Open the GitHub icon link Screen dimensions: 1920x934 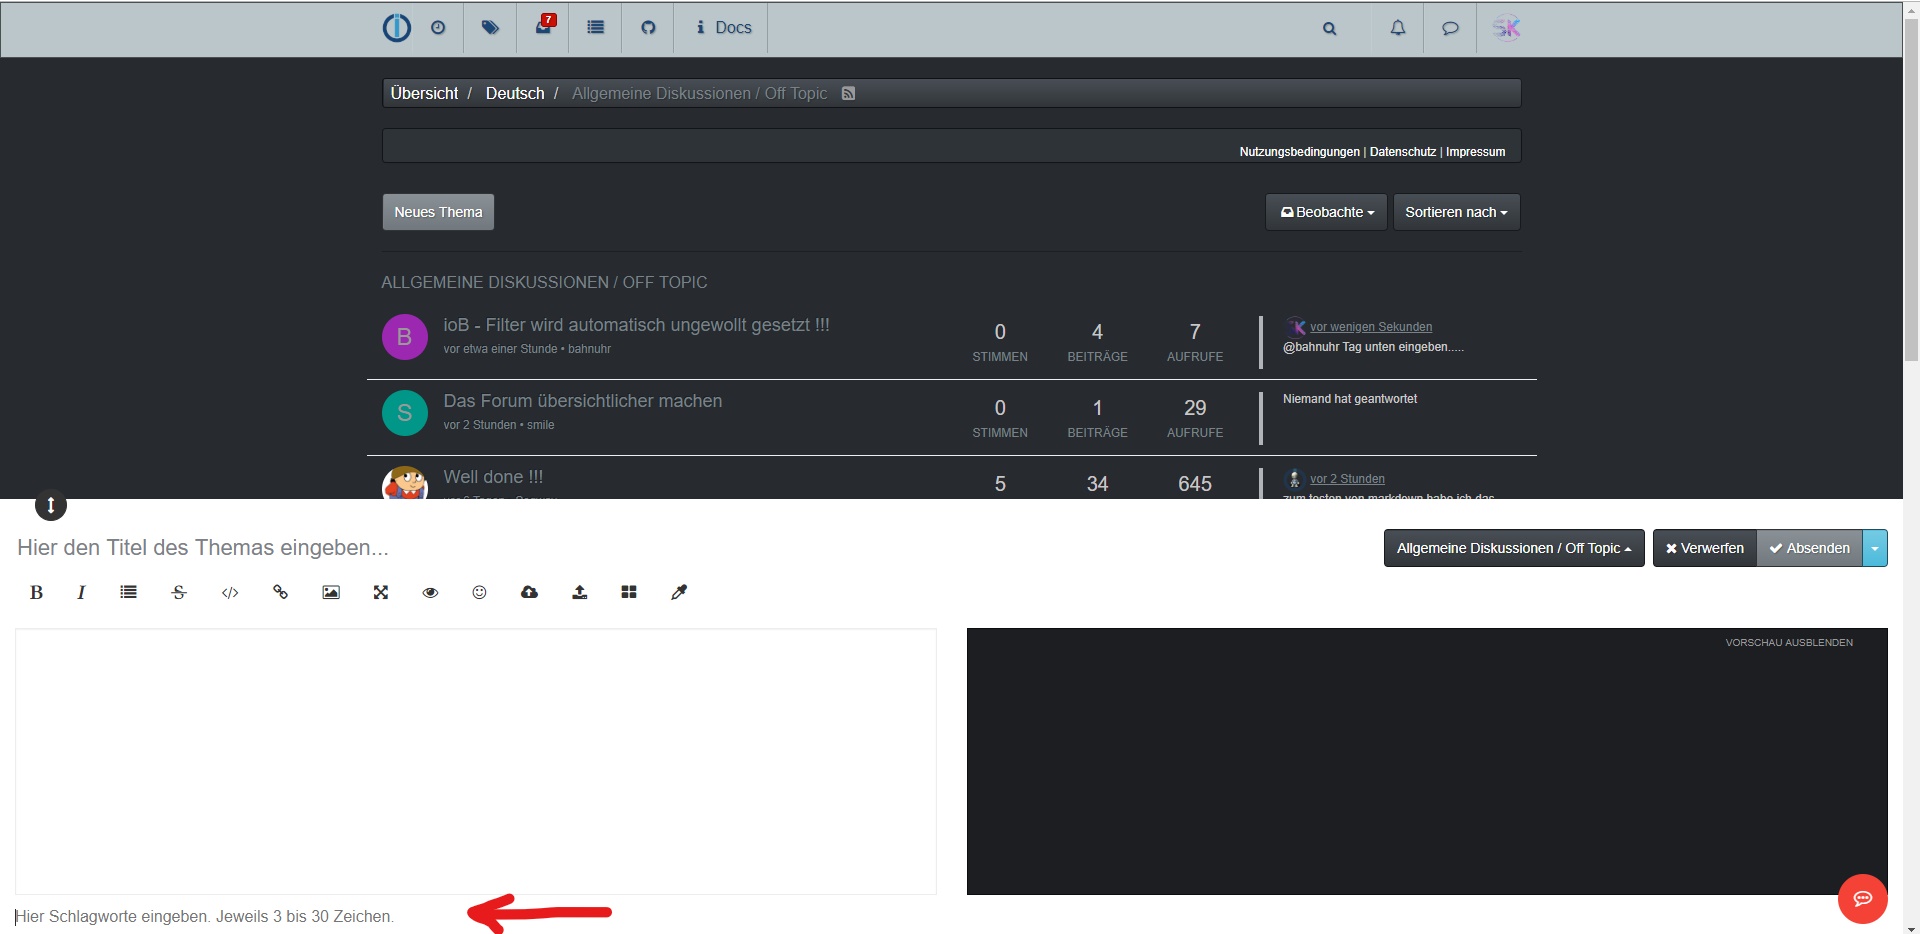click(648, 28)
